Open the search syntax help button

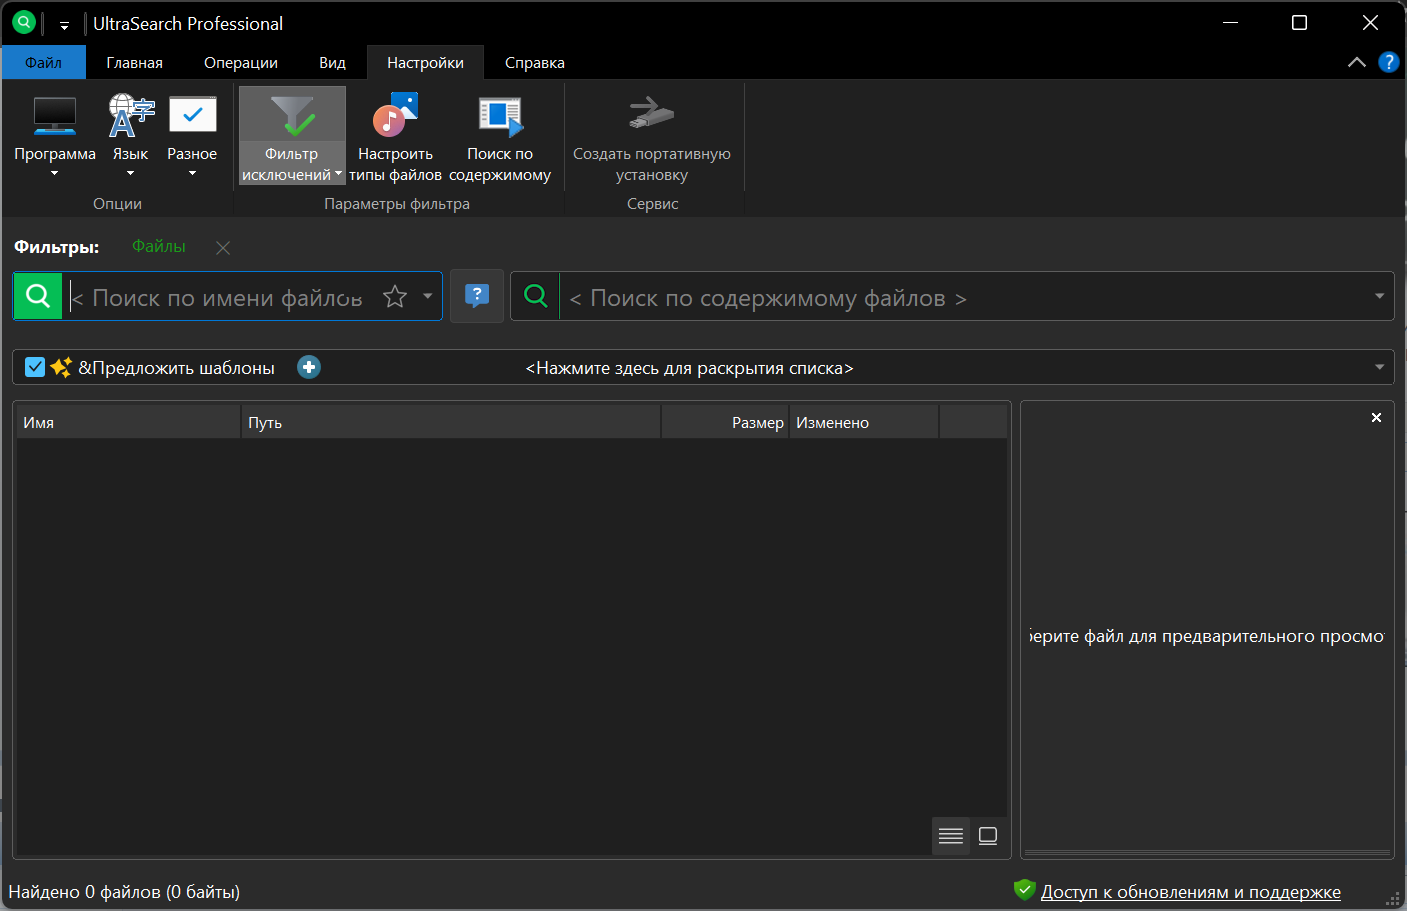tap(477, 296)
